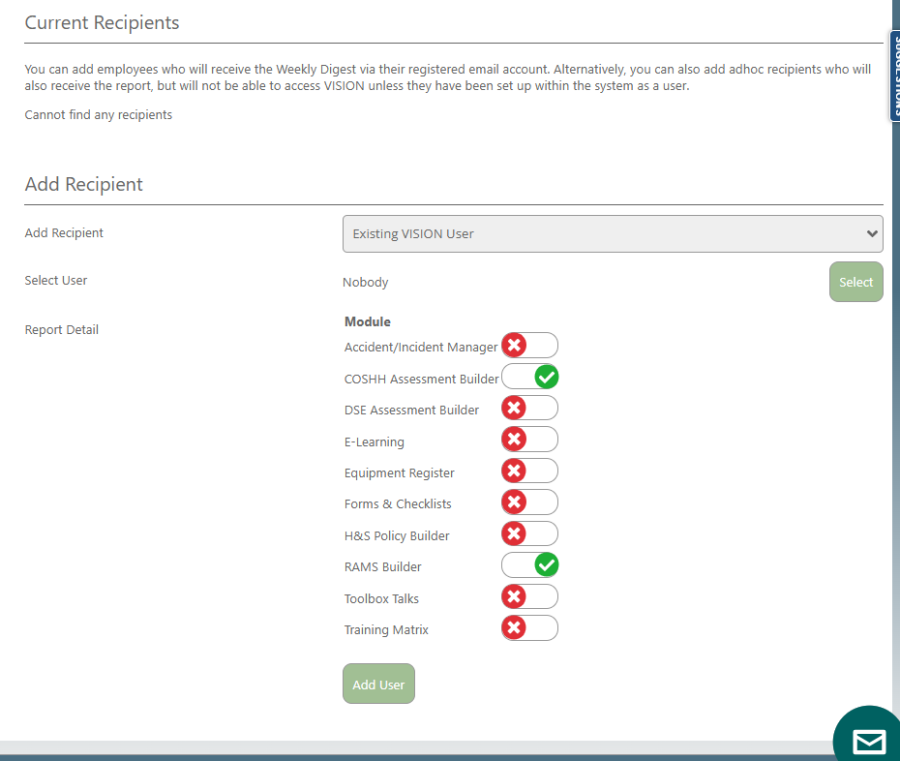Screen dimensions: 900x761
Task: Open the mail envelope chat icon
Action: tap(868, 739)
